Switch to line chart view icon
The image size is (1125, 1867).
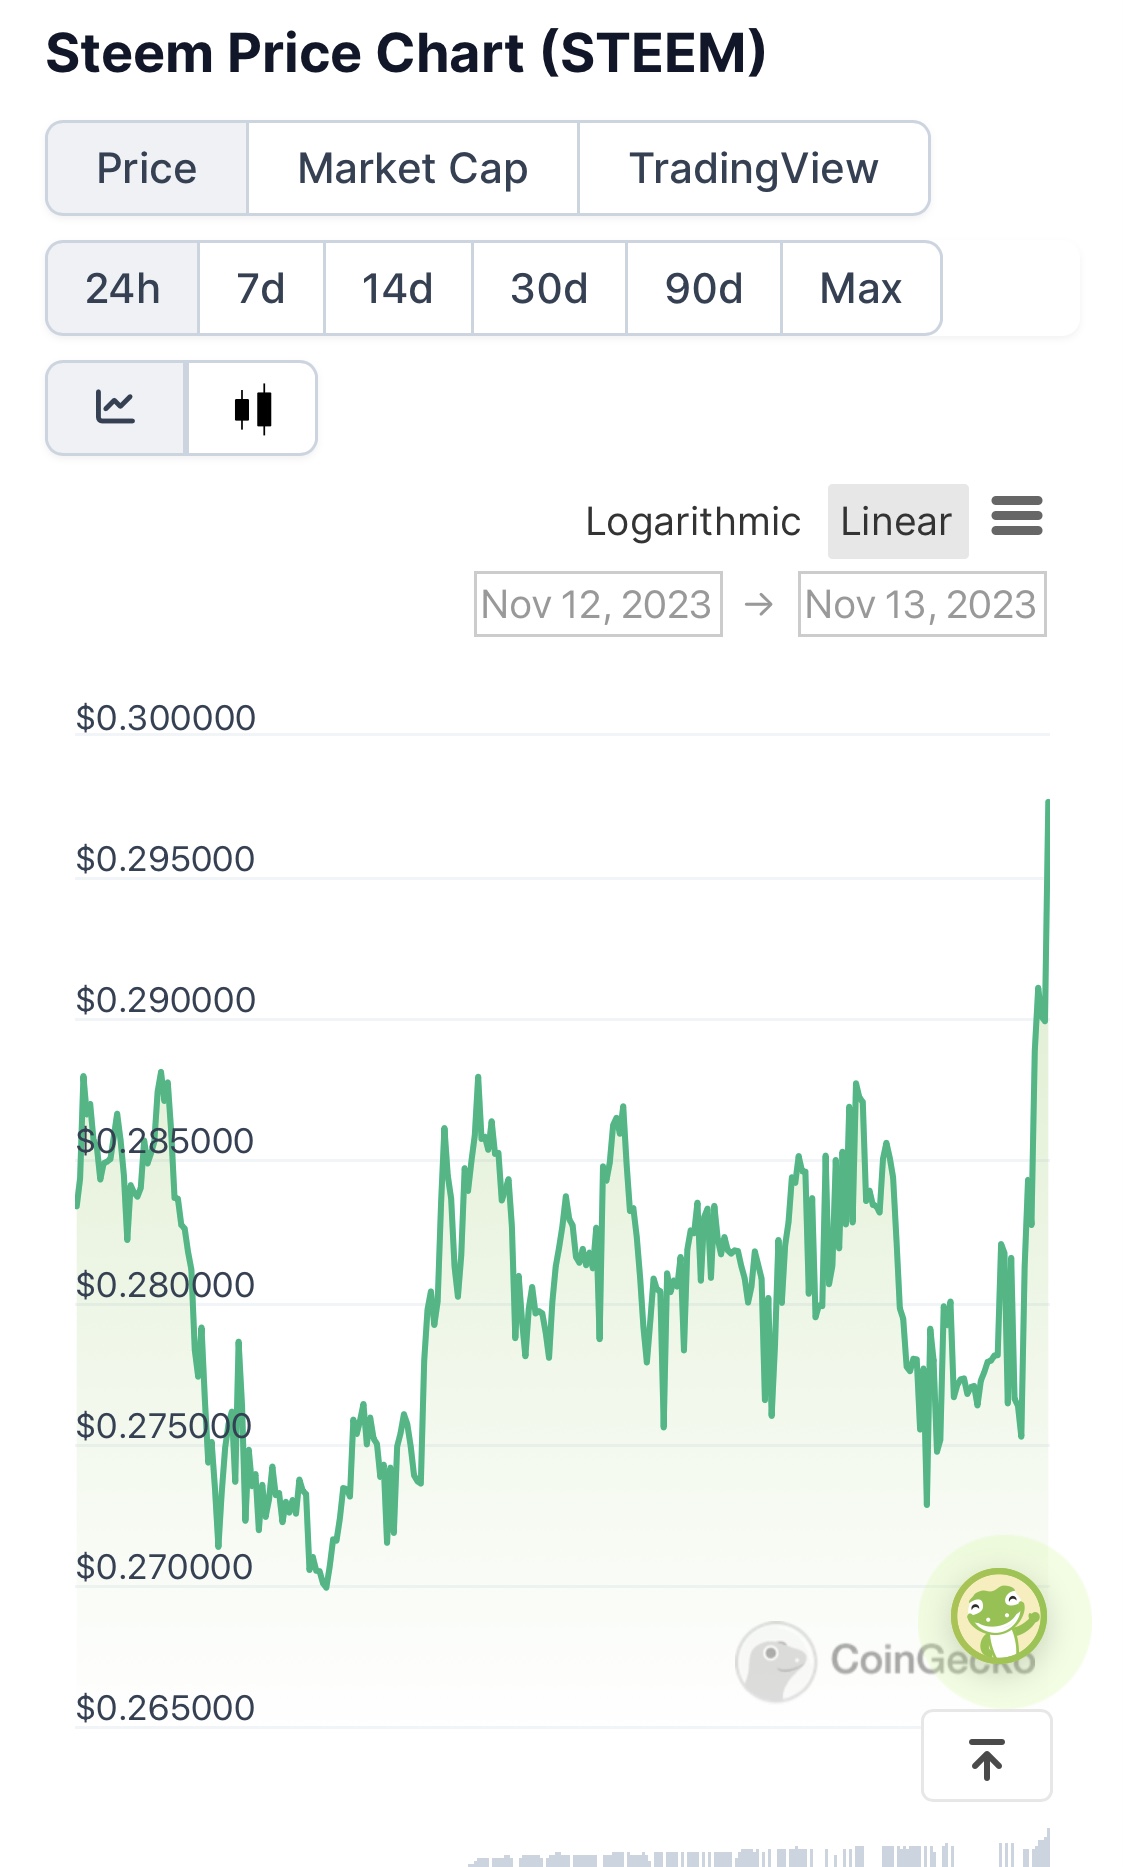point(116,408)
